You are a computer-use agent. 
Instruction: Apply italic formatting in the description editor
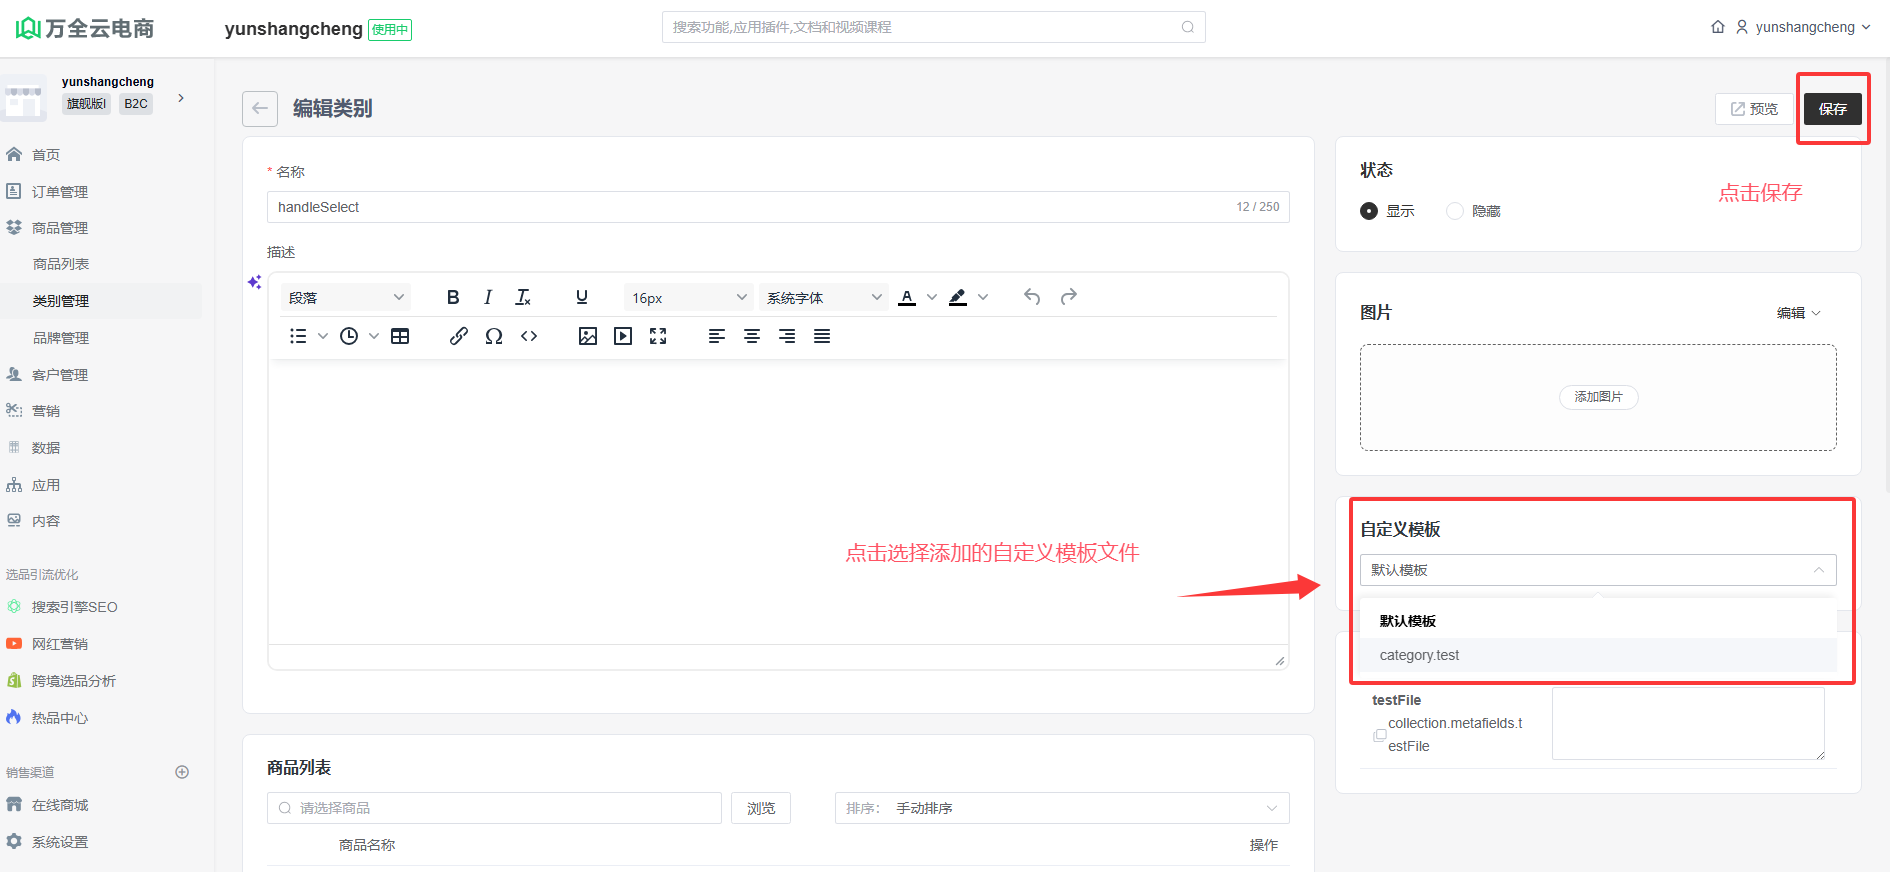pos(488,297)
